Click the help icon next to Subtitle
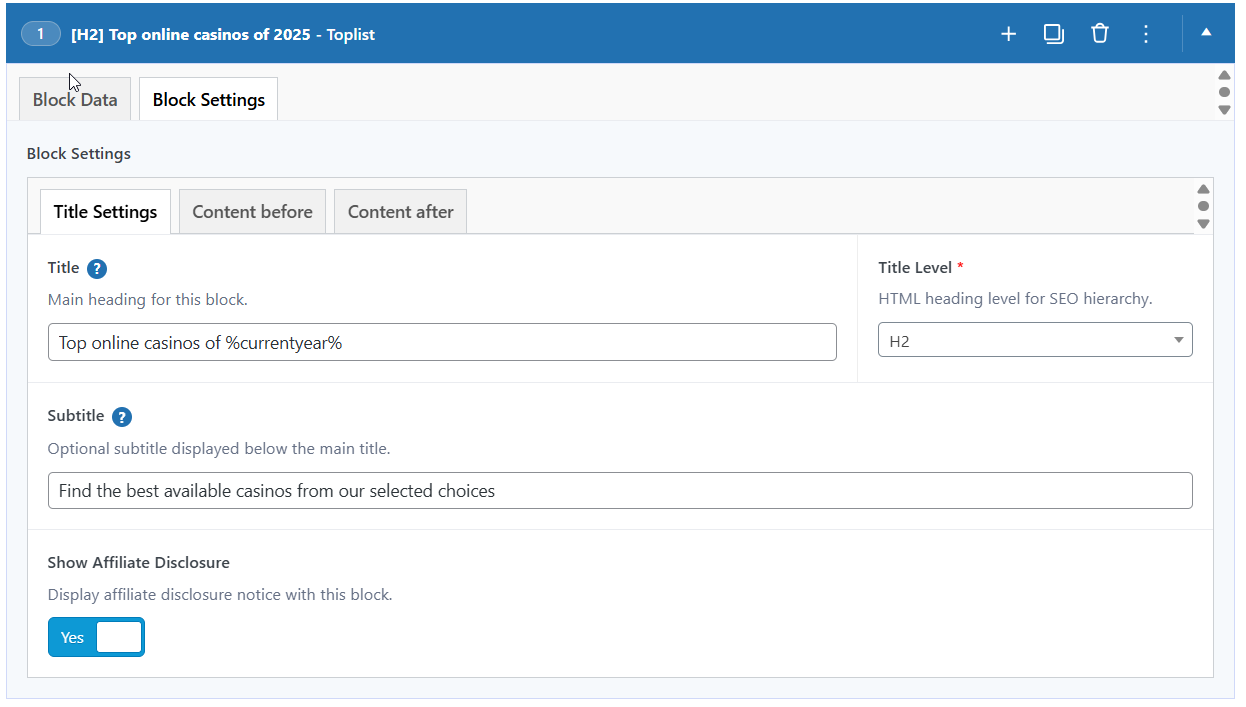1246x707 pixels. pos(122,417)
